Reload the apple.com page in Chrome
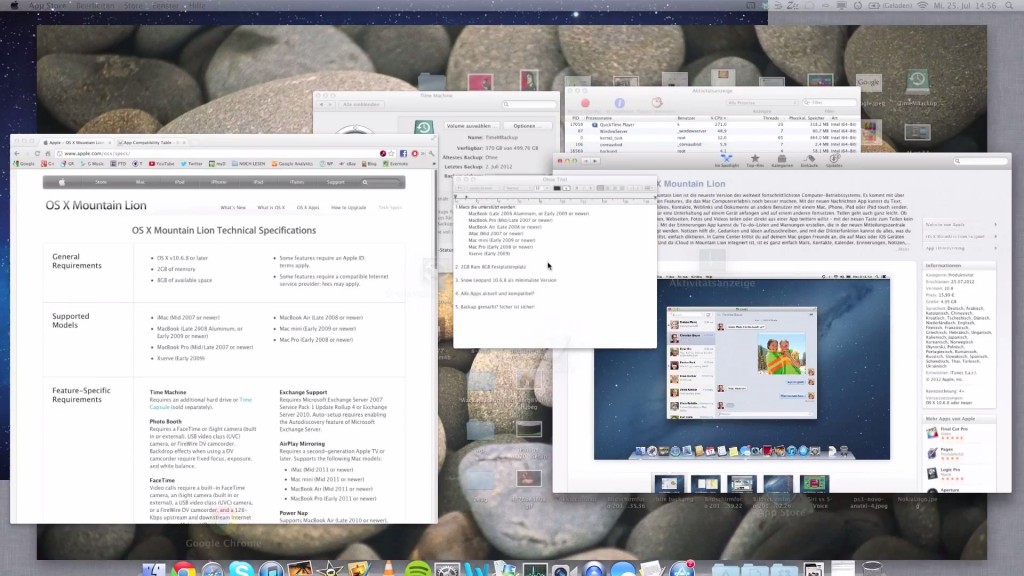 37,153
